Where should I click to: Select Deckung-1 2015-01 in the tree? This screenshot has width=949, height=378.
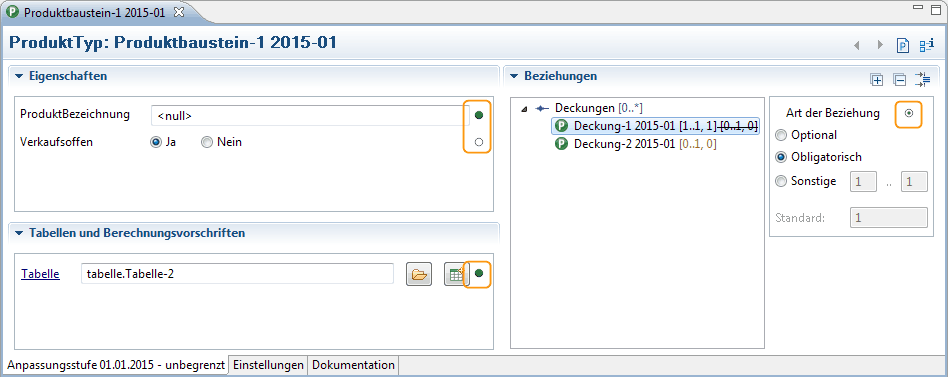[656, 126]
